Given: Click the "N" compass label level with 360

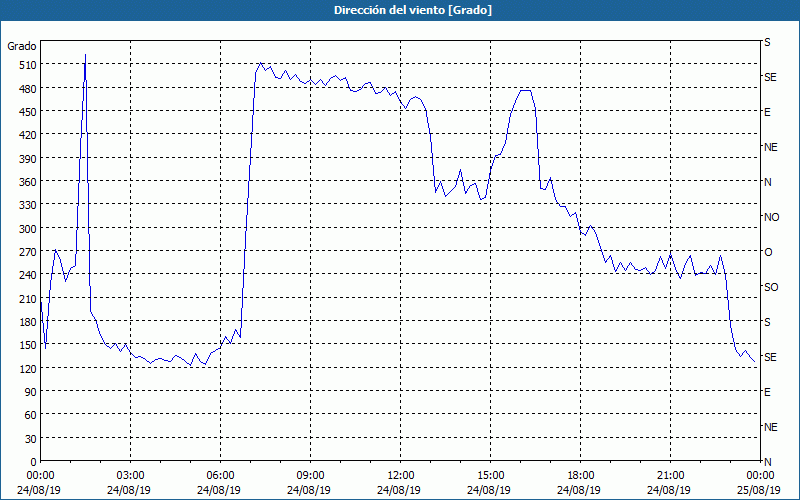Looking at the screenshot, I should tap(768, 182).
